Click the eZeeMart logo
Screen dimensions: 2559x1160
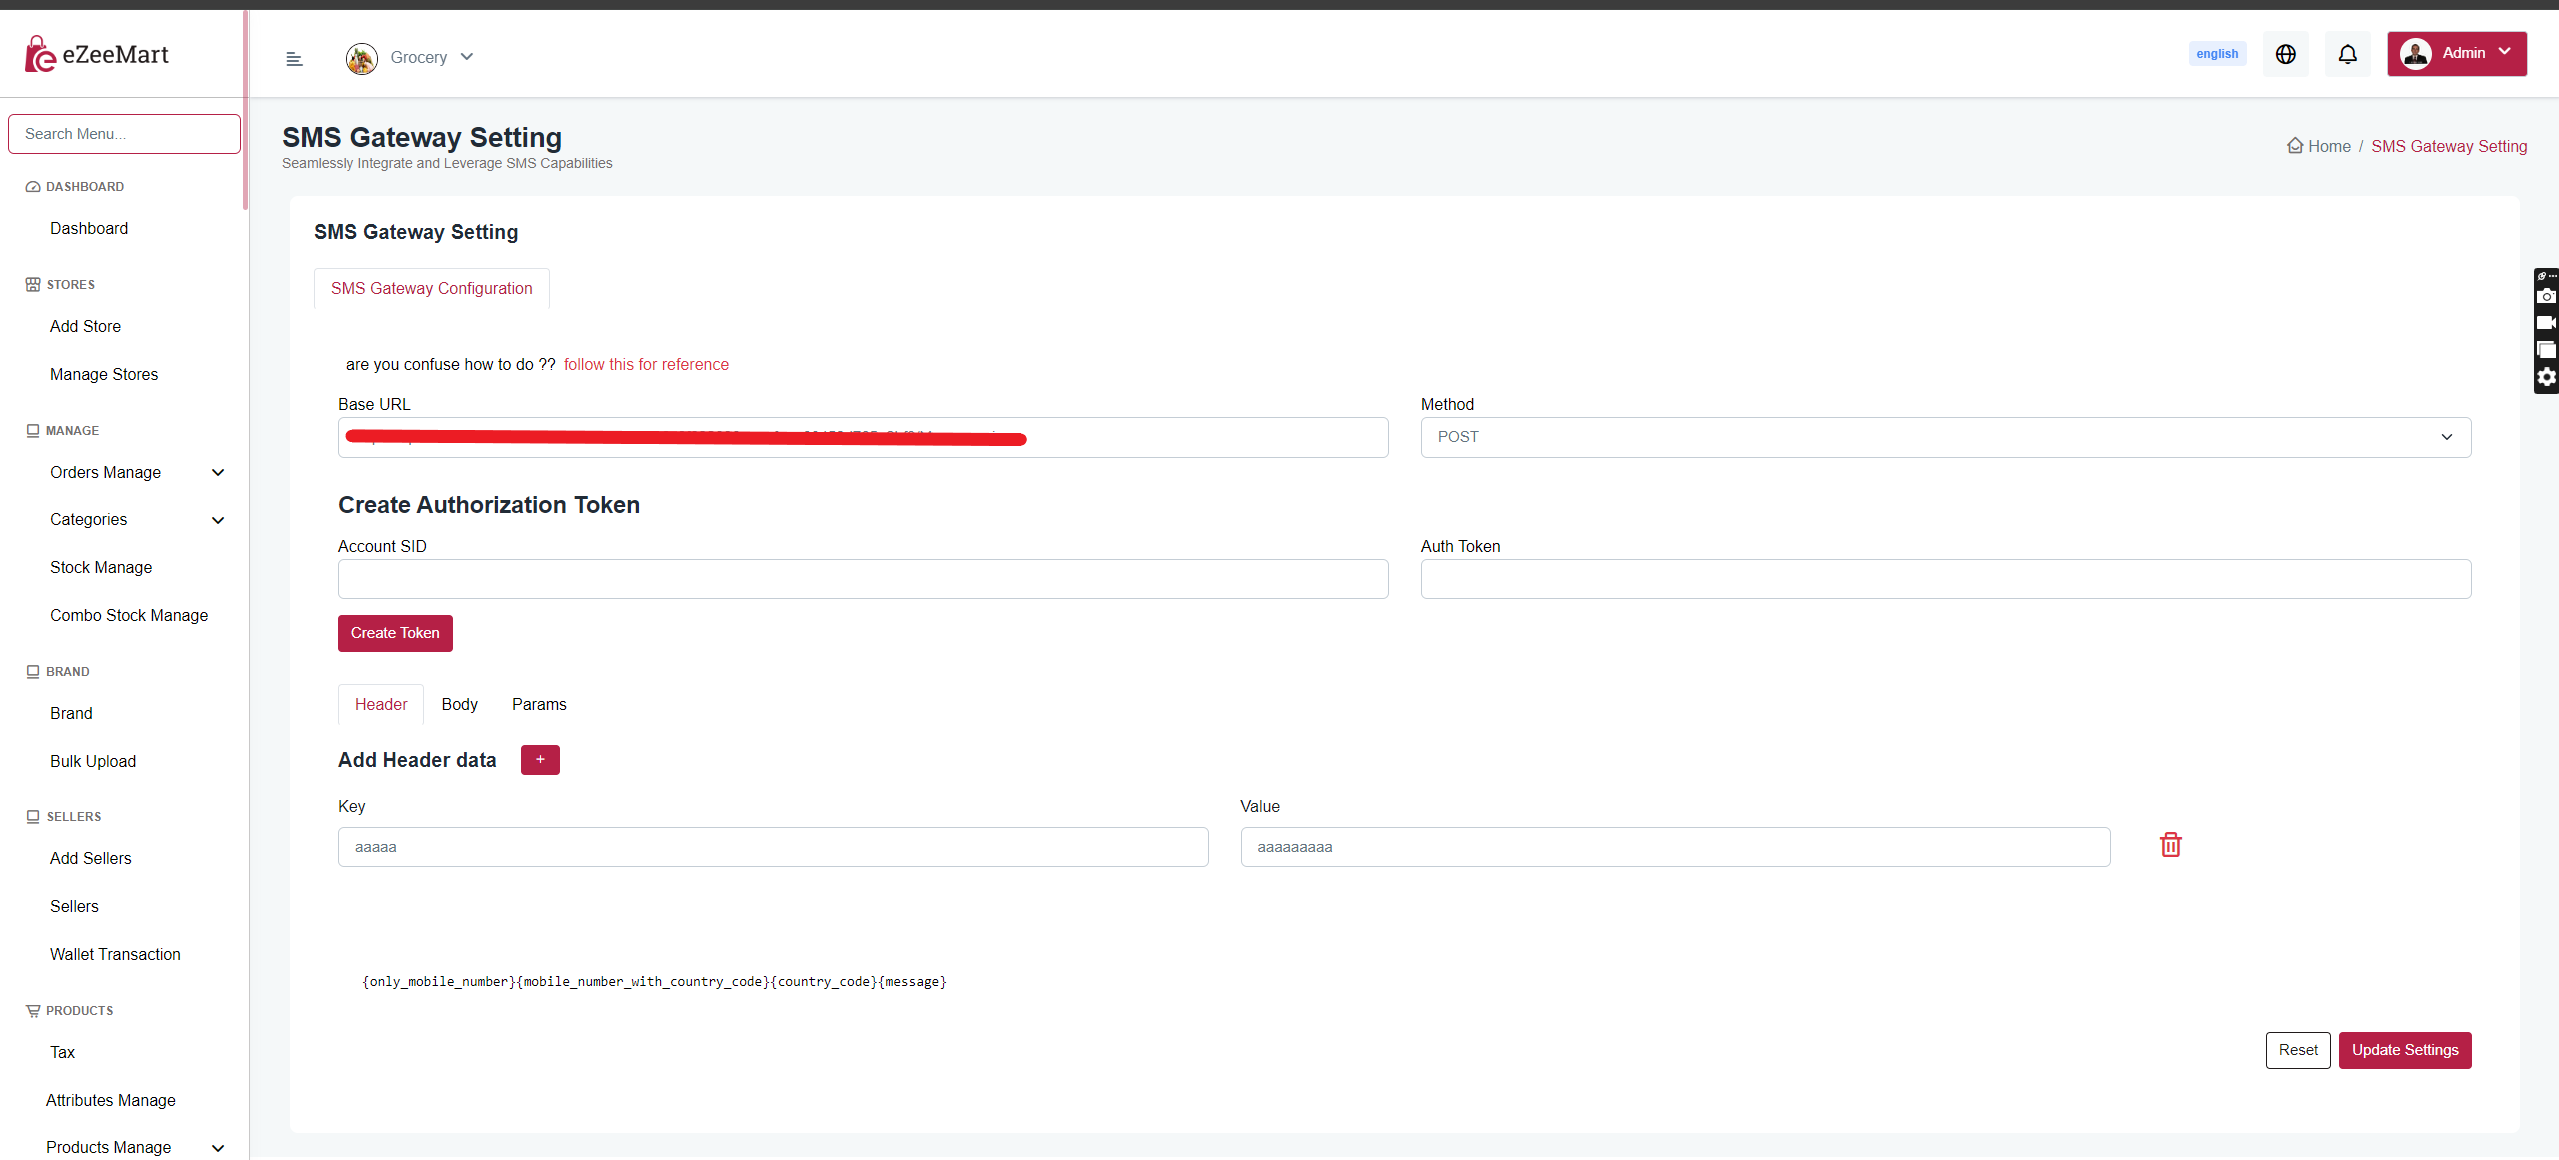[x=98, y=55]
